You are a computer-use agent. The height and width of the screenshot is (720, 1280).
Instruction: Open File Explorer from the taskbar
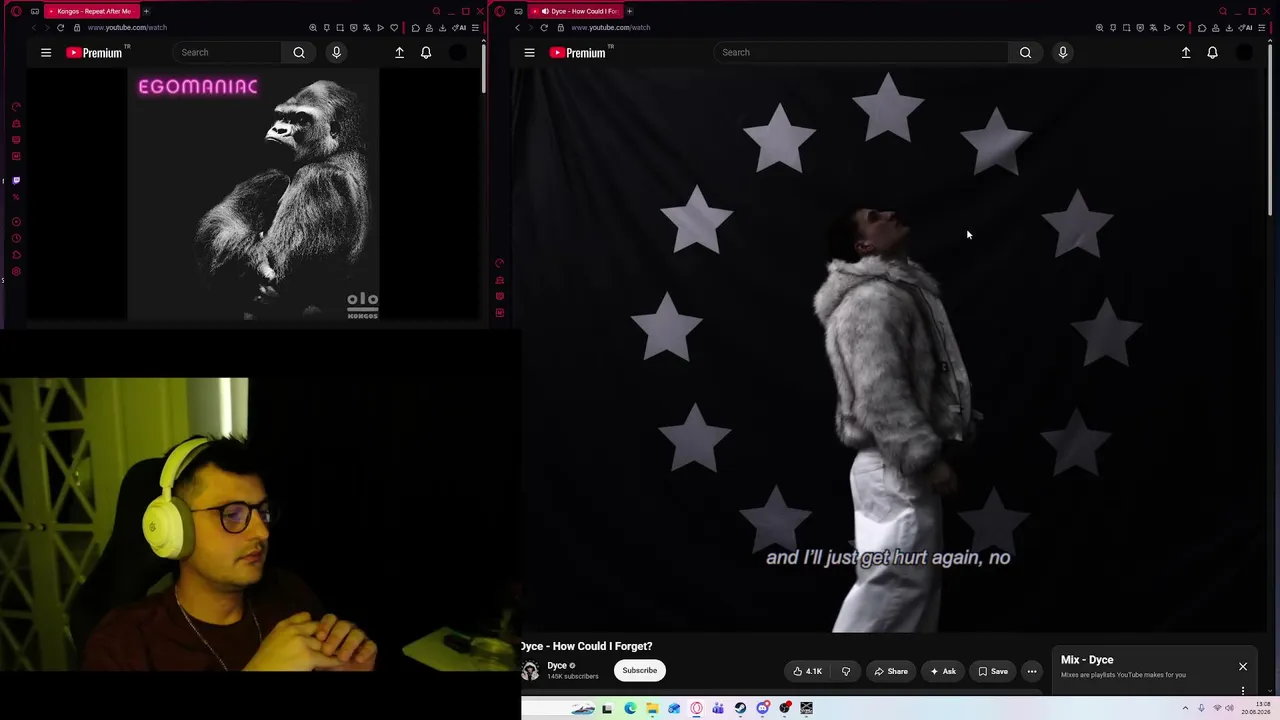click(652, 708)
